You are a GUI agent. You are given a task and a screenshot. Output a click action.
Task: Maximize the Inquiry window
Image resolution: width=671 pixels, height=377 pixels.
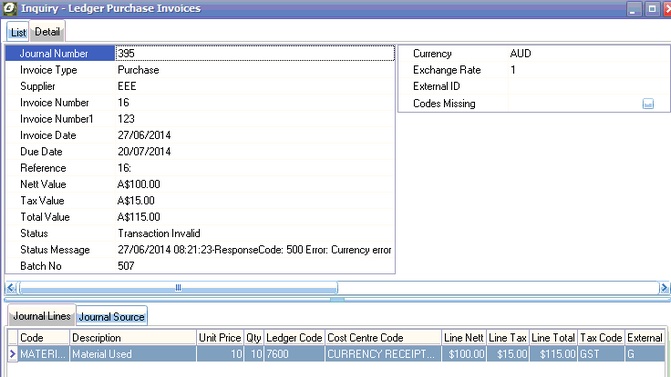652,9
